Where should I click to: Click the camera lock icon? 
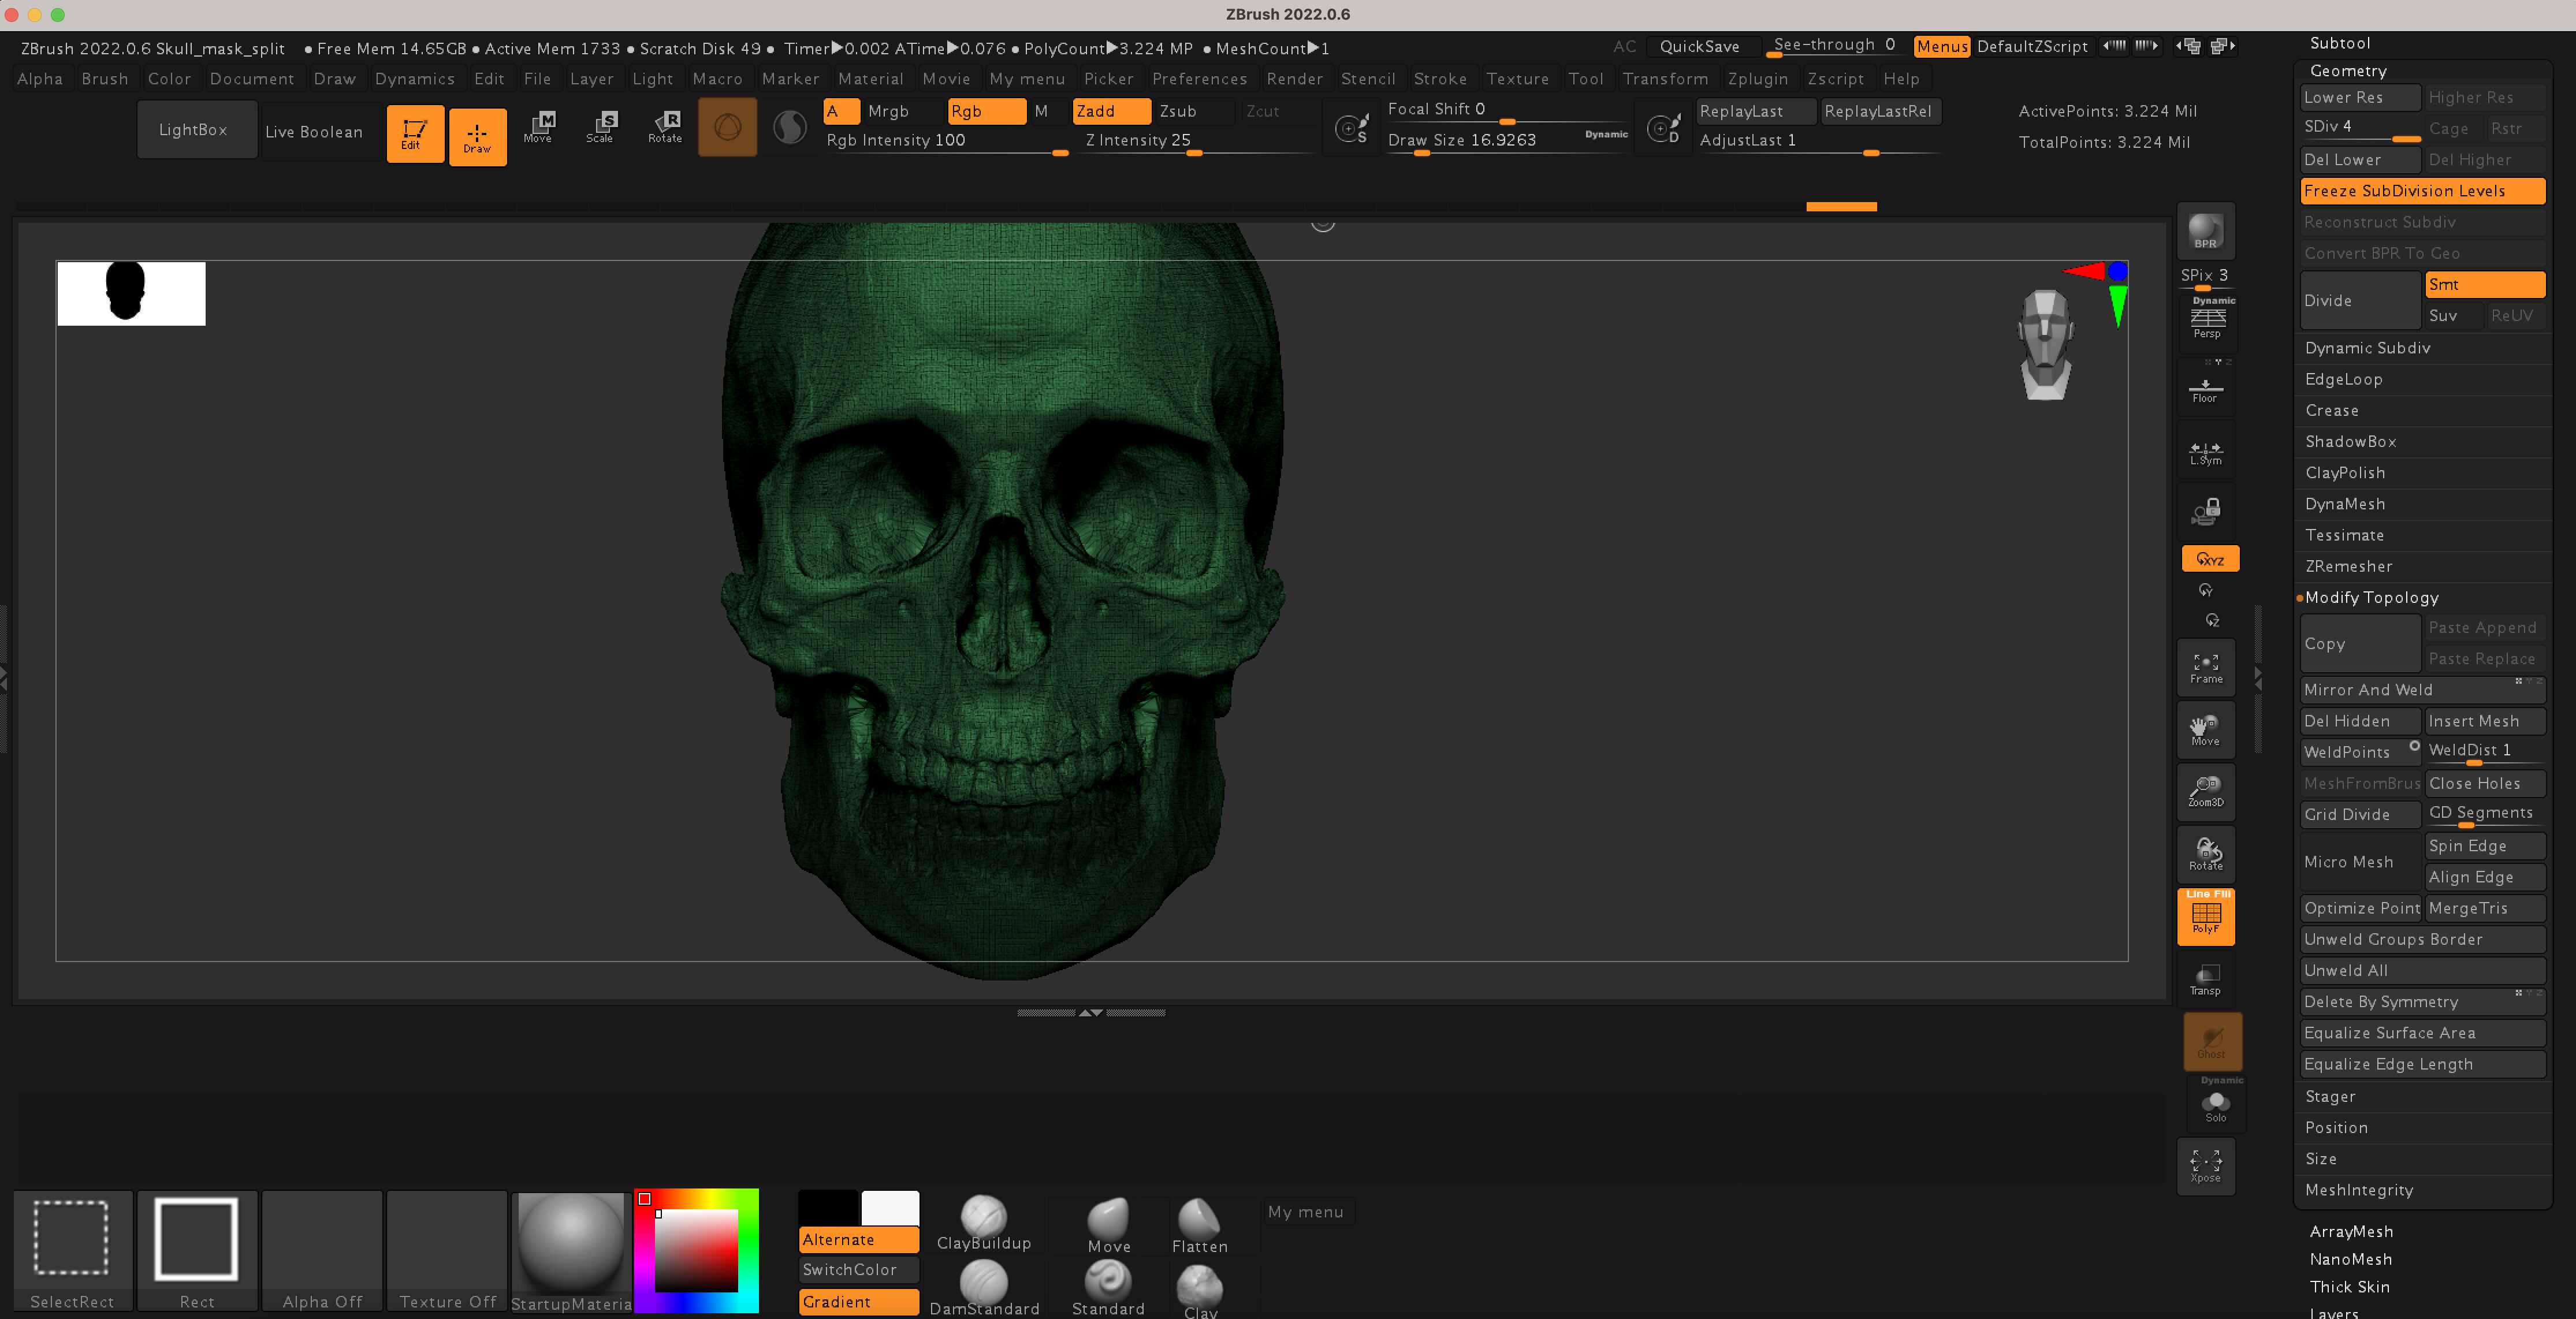point(2205,513)
